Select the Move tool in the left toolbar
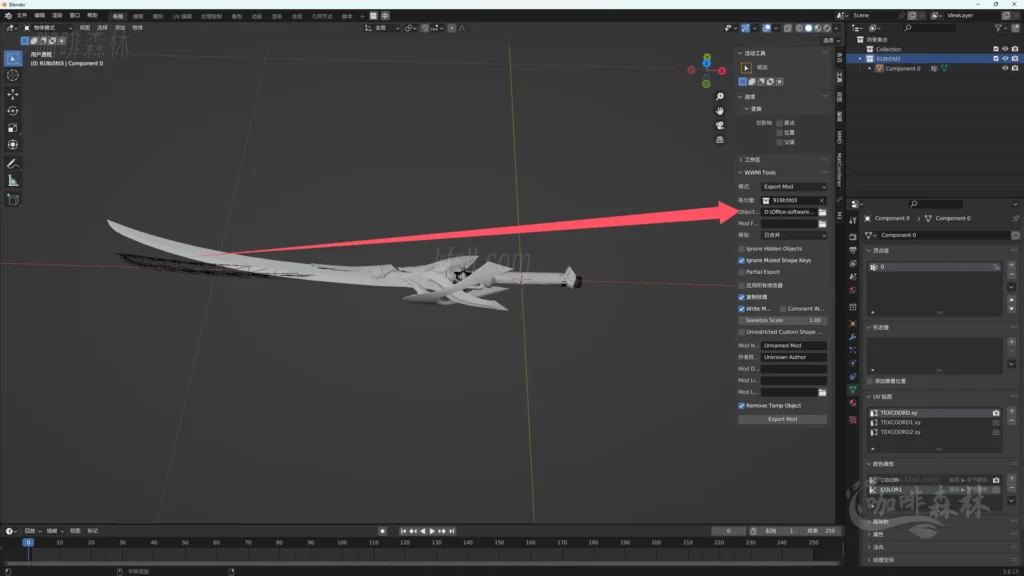The image size is (1024, 576). click(13, 94)
